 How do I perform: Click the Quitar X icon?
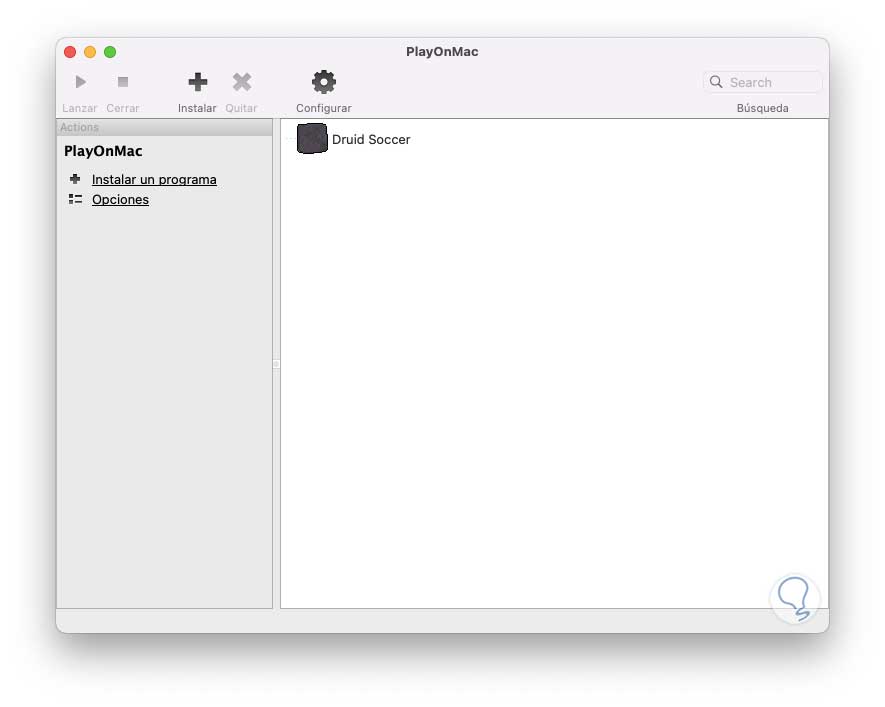coord(242,82)
